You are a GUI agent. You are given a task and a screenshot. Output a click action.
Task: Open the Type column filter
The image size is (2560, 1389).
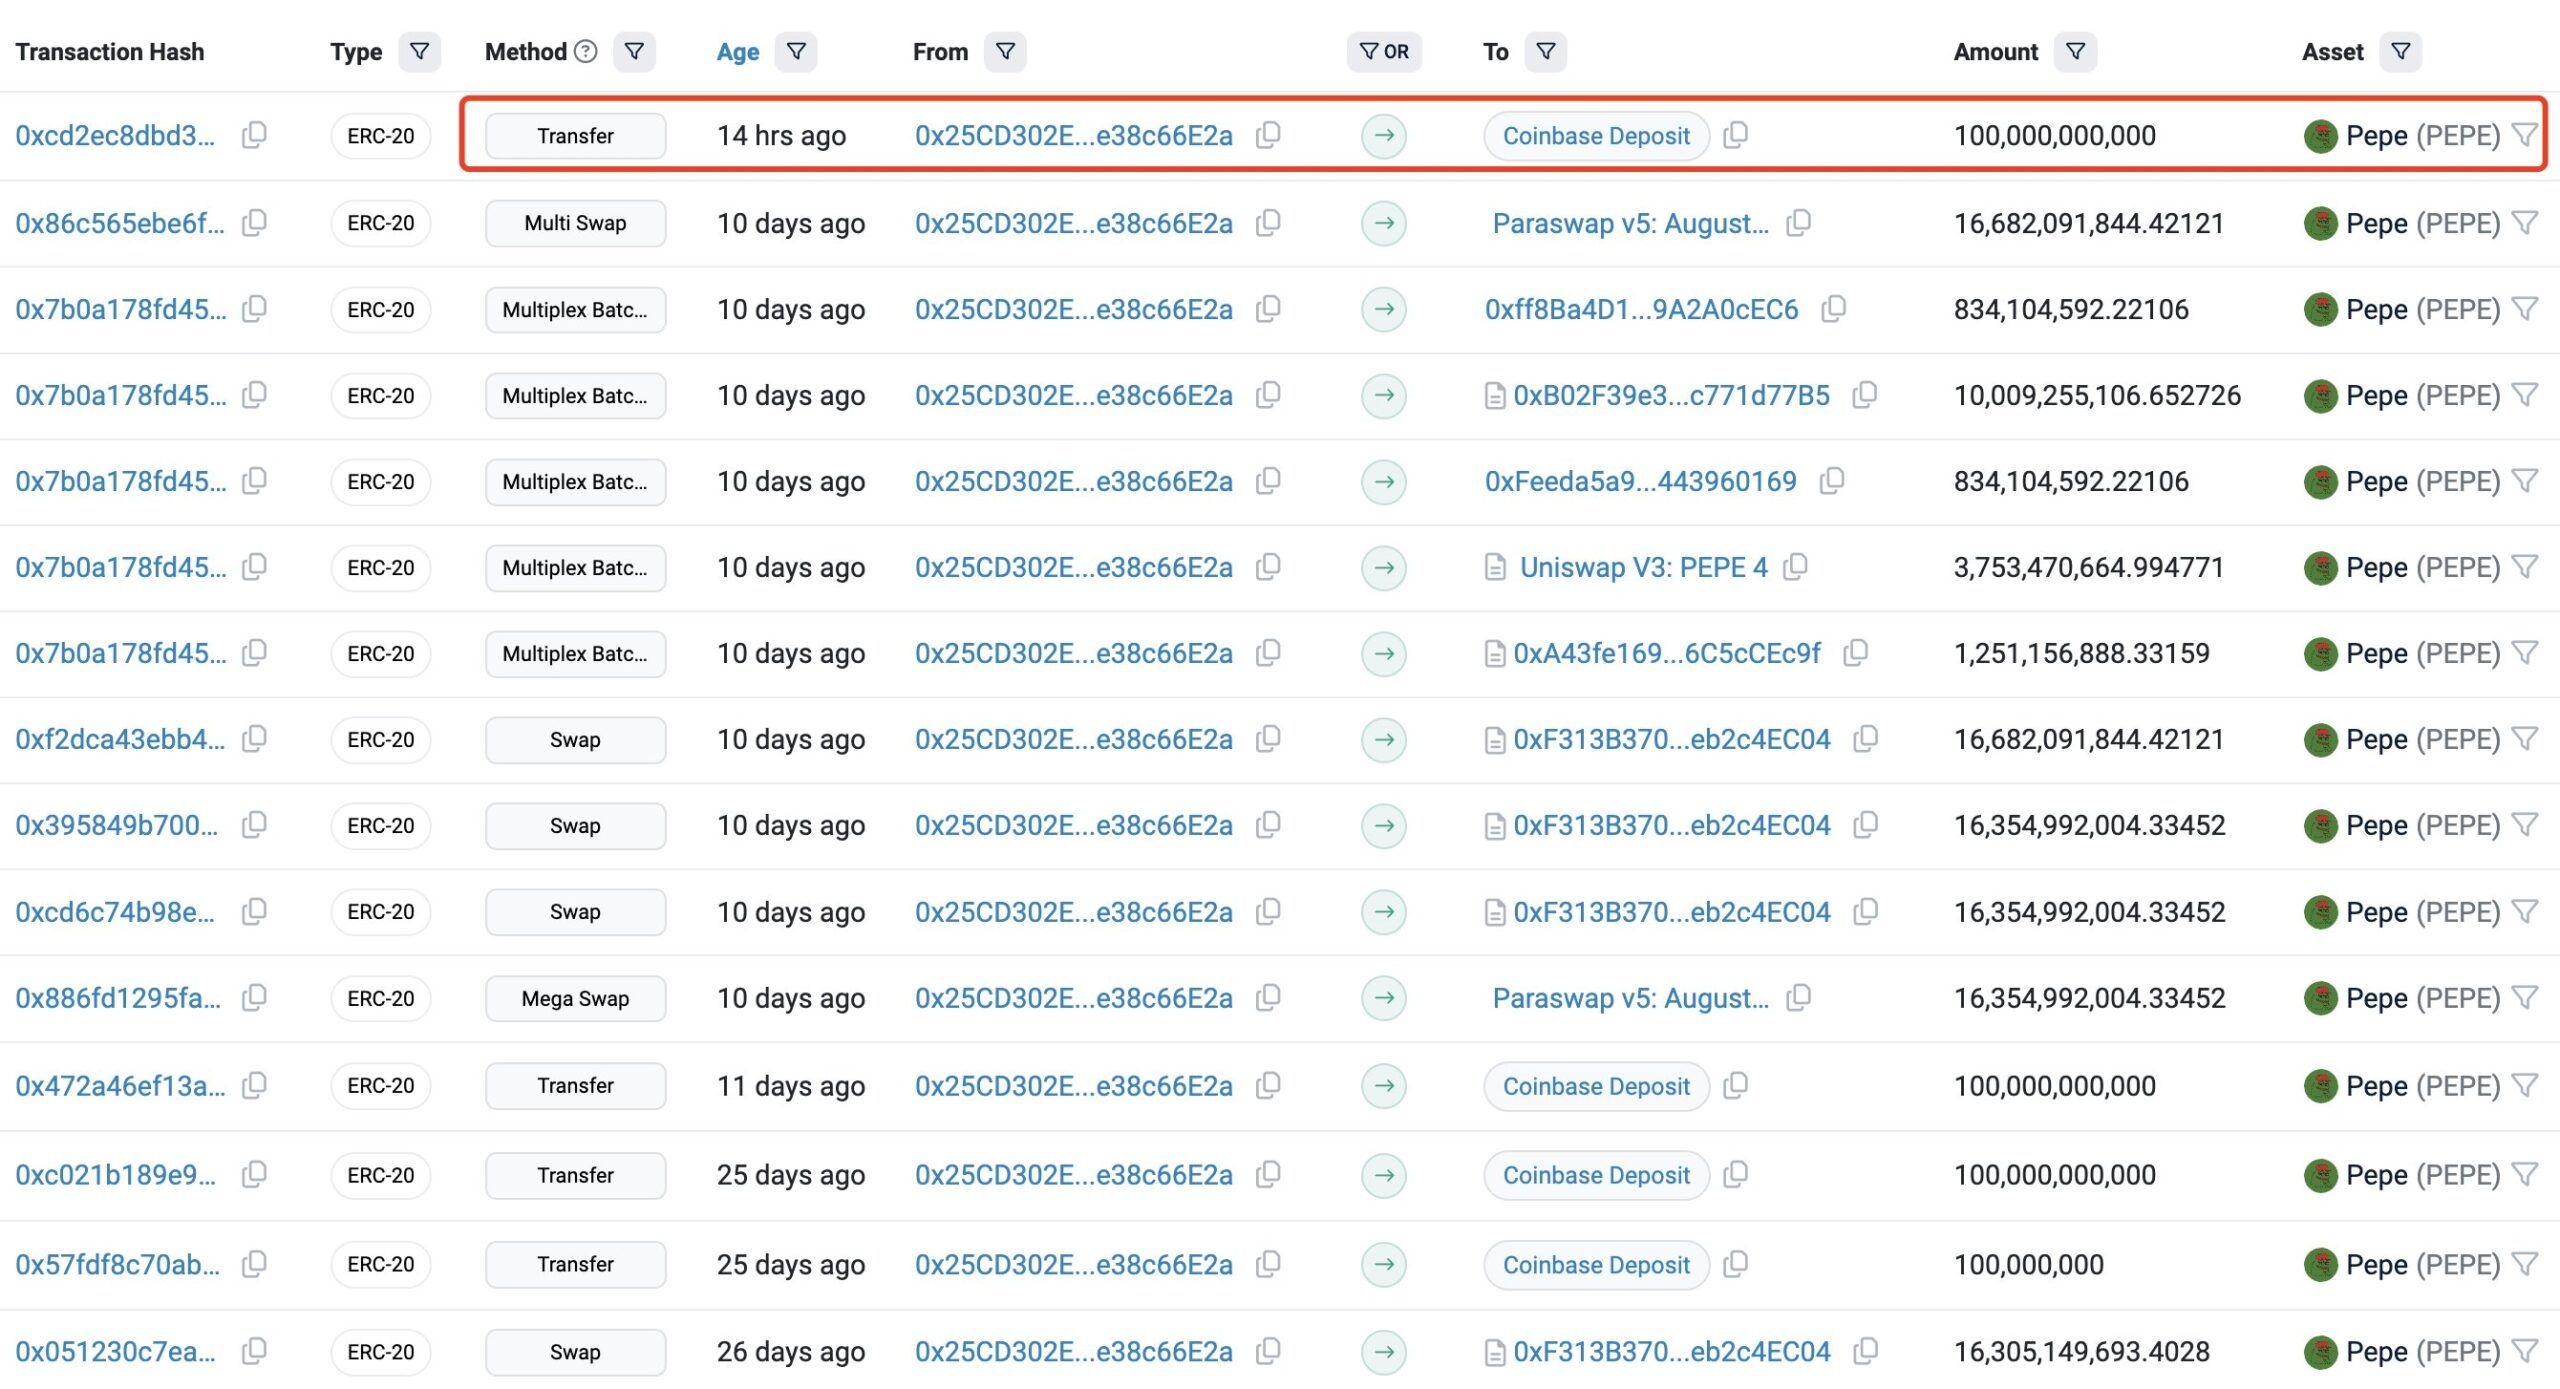pos(420,51)
